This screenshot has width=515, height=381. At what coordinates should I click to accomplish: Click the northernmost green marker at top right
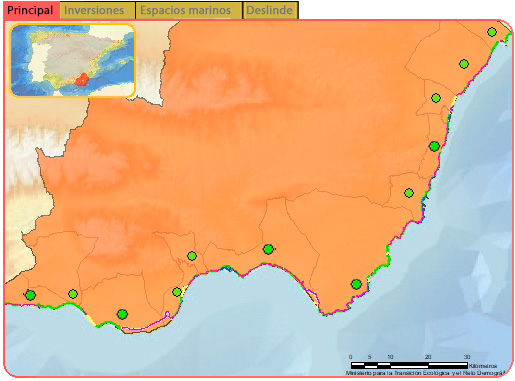pos(492,32)
